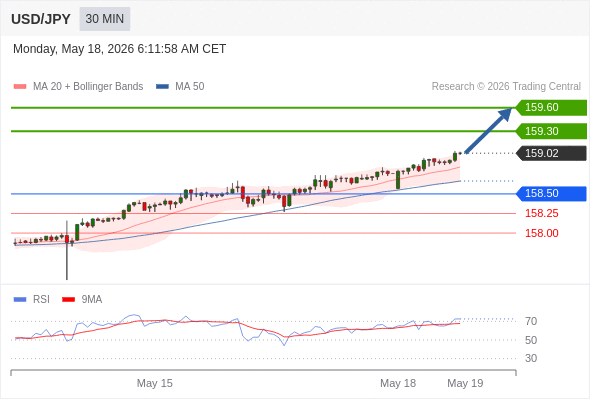Click the 159.02 current price tag
The height and width of the screenshot is (400, 590).
coord(551,154)
